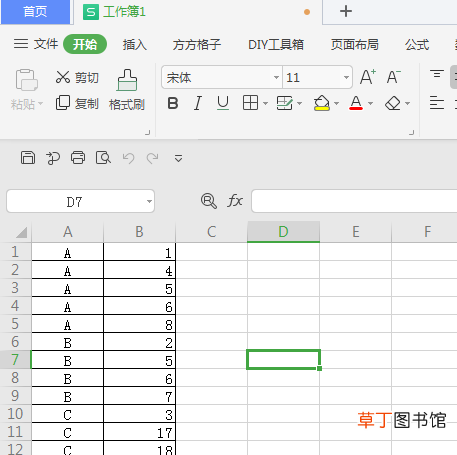Select cell B1 containing 1

pos(140,252)
